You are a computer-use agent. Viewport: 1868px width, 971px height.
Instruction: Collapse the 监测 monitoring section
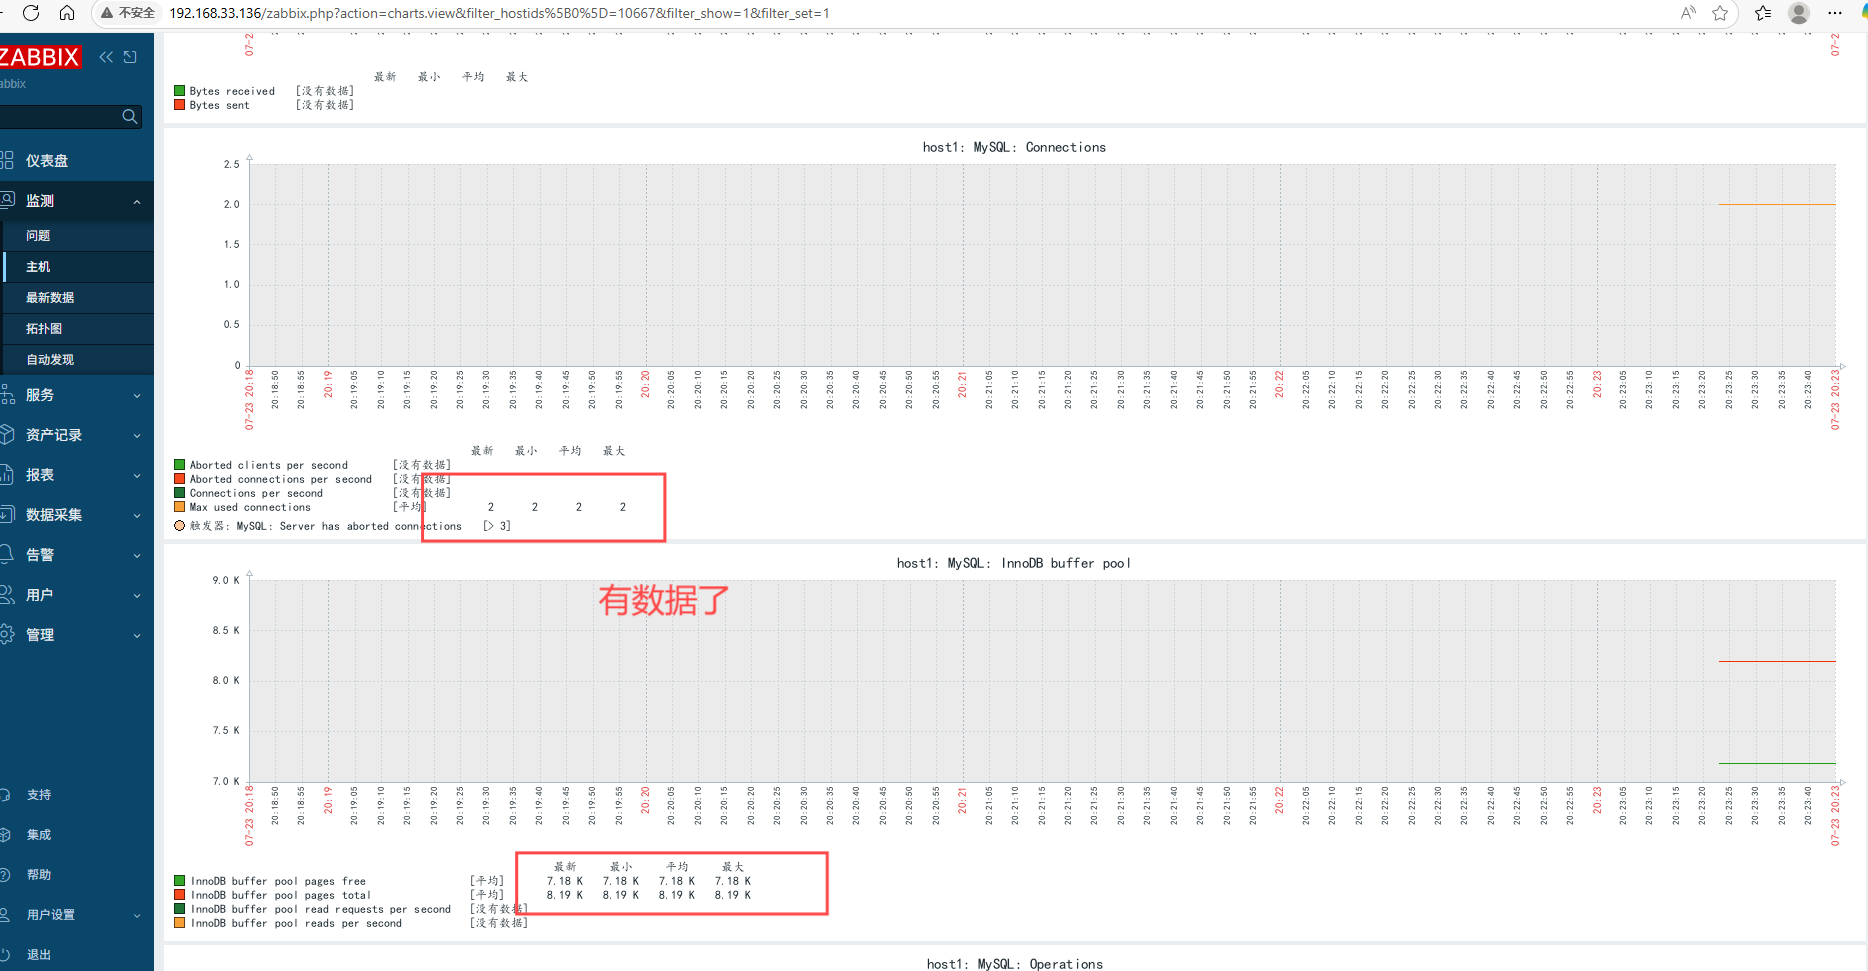click(77, 201)
